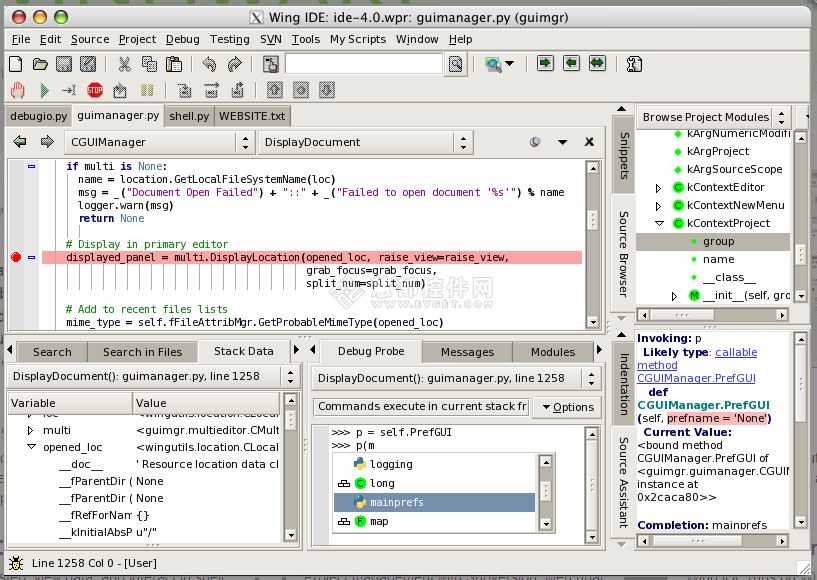Save the file with the plain floppy disk icon
The height and width of the screenshot is (580, 817).
click(64, 64)
